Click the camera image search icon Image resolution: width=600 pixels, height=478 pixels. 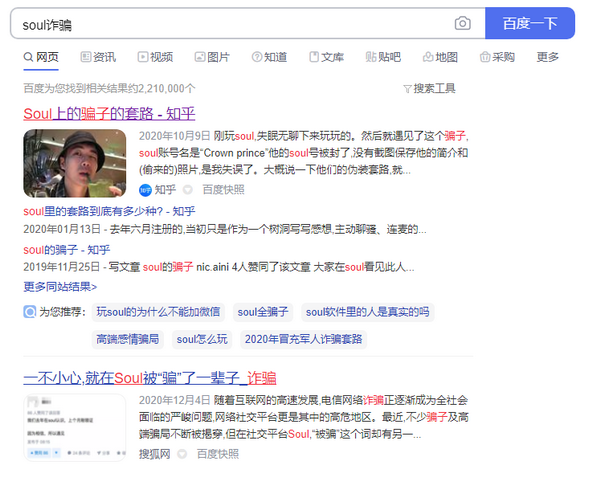pos(462,23)
